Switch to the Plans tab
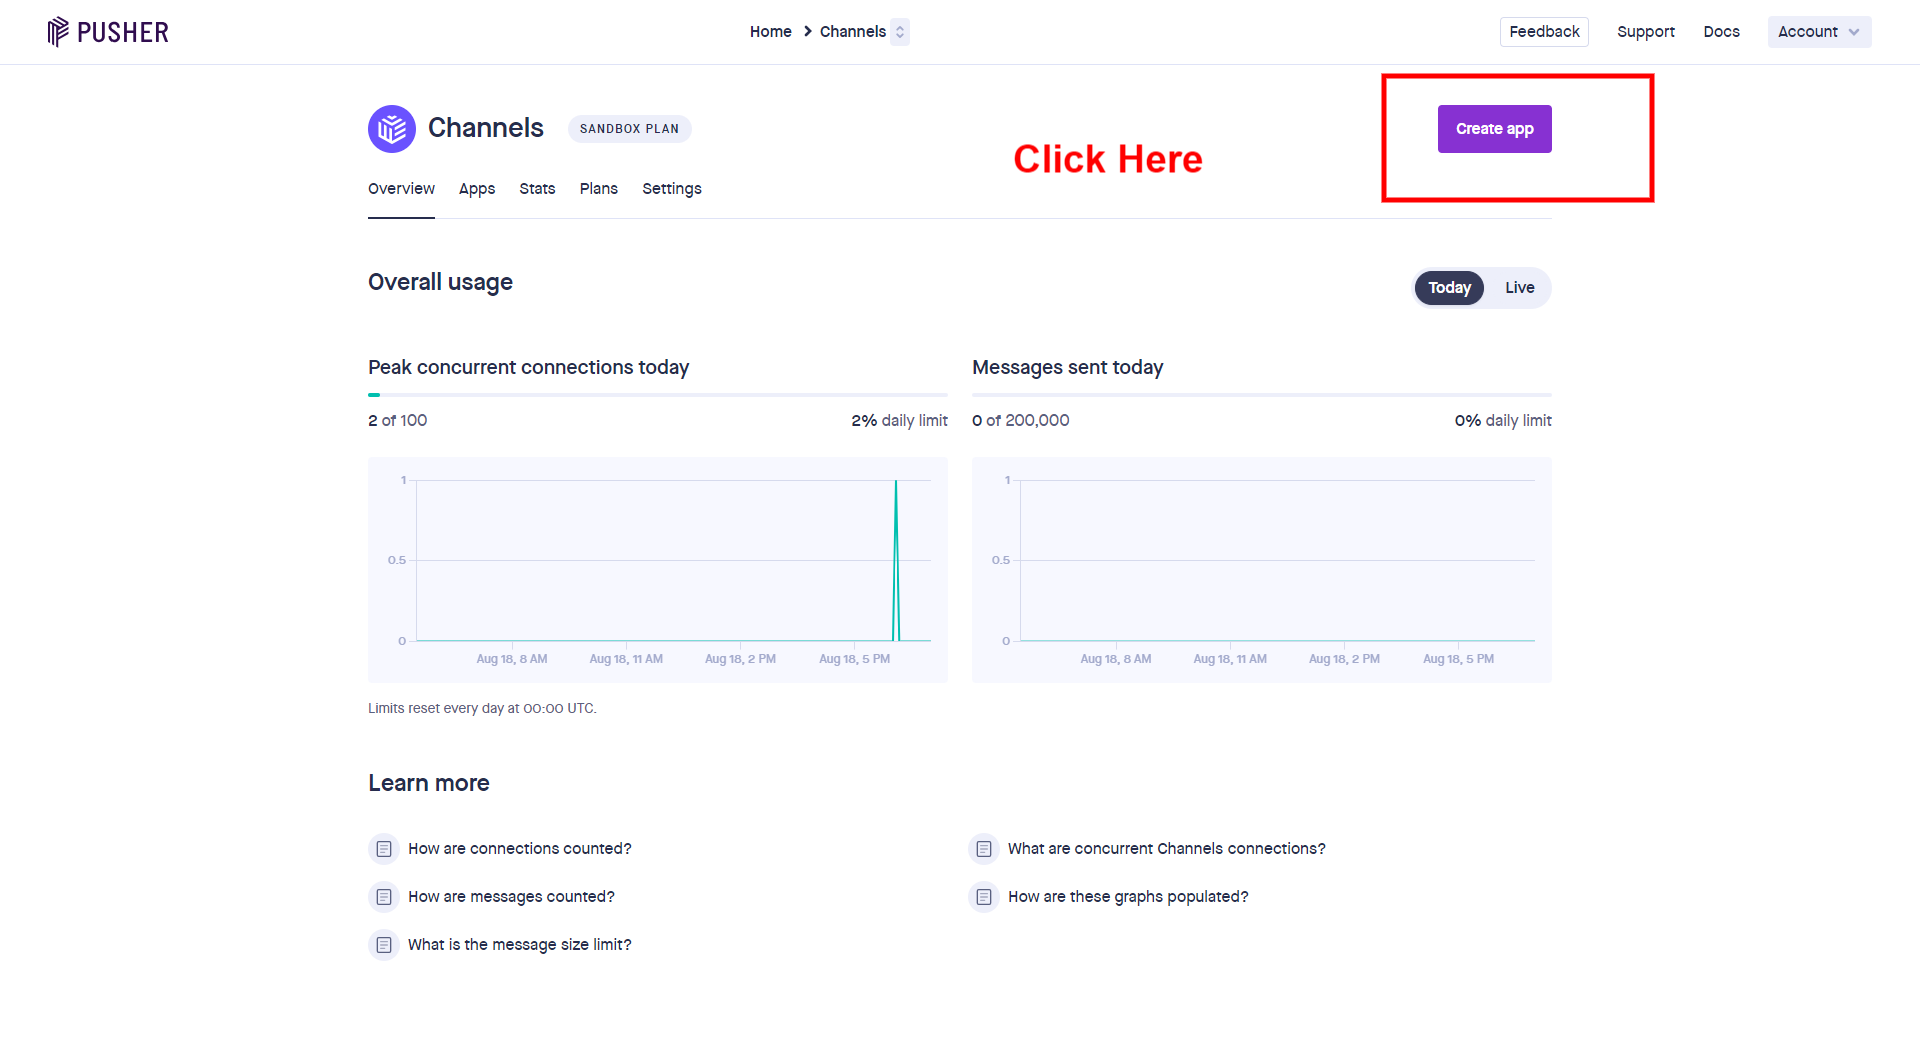 click(599, 189)
